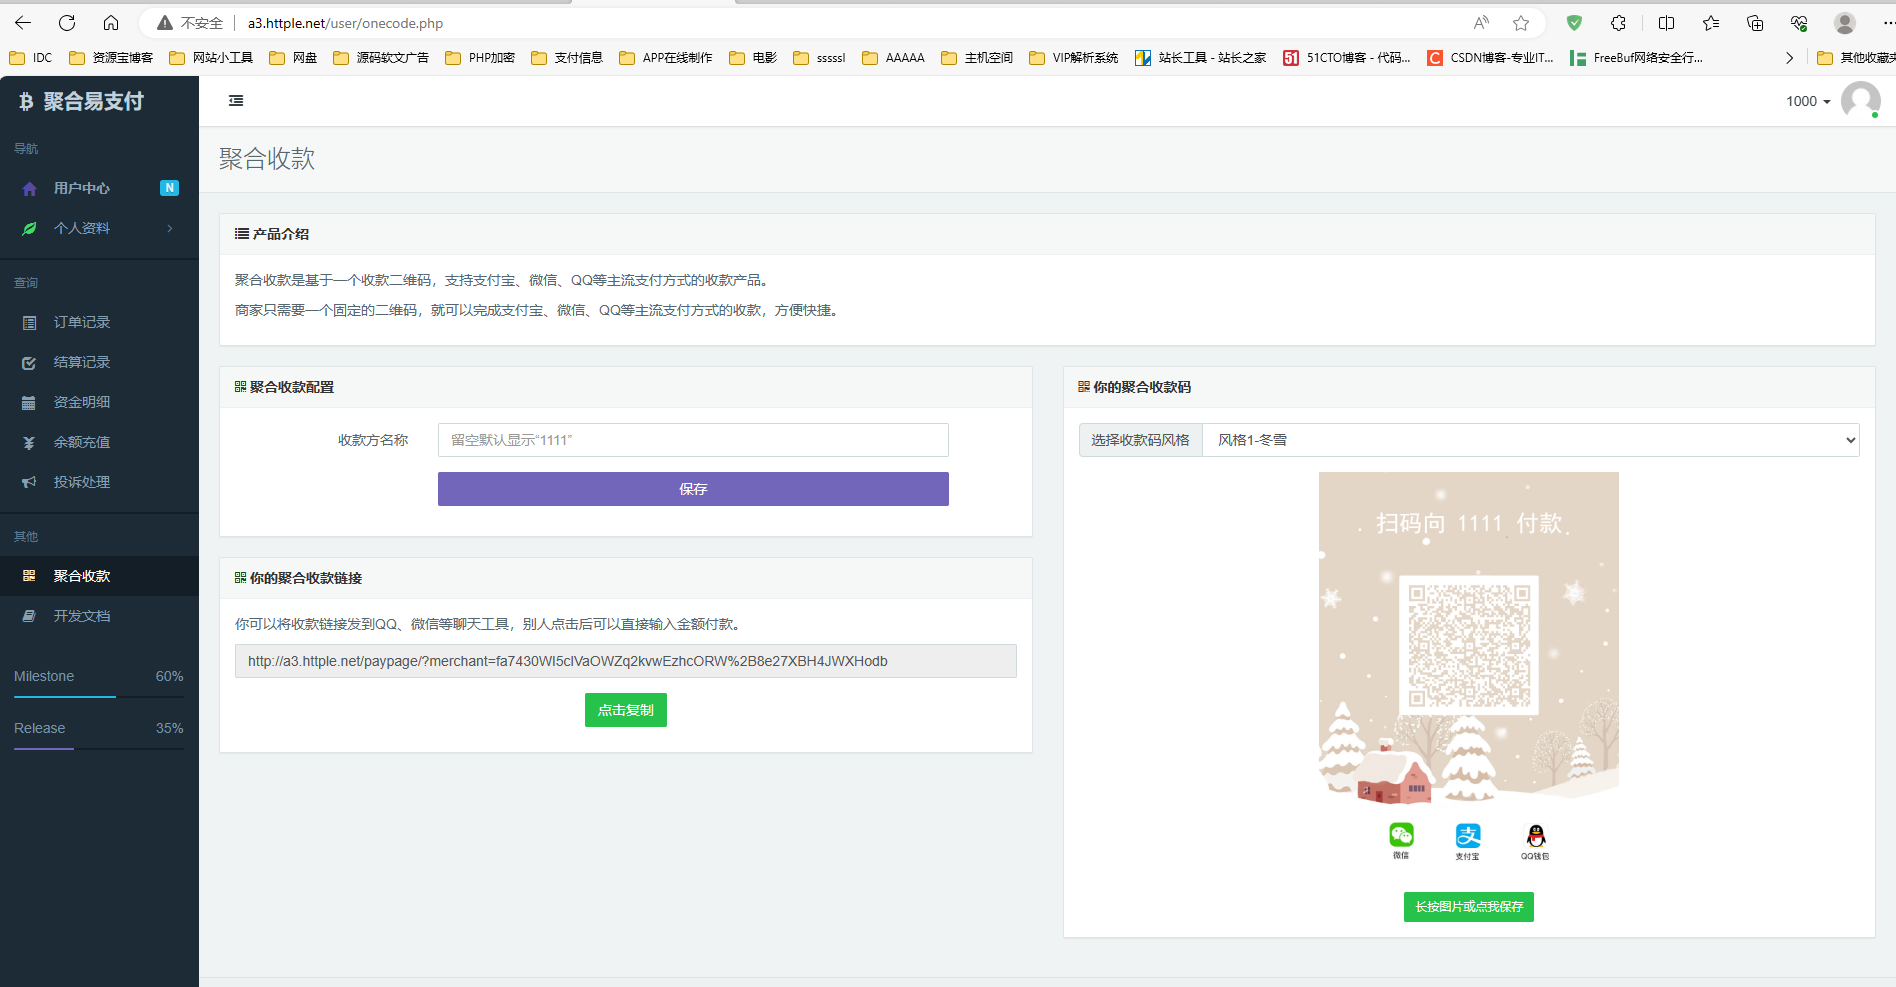
Task: Open 资源宝博客 bookmark folder
Action: [x=111, y=58]
